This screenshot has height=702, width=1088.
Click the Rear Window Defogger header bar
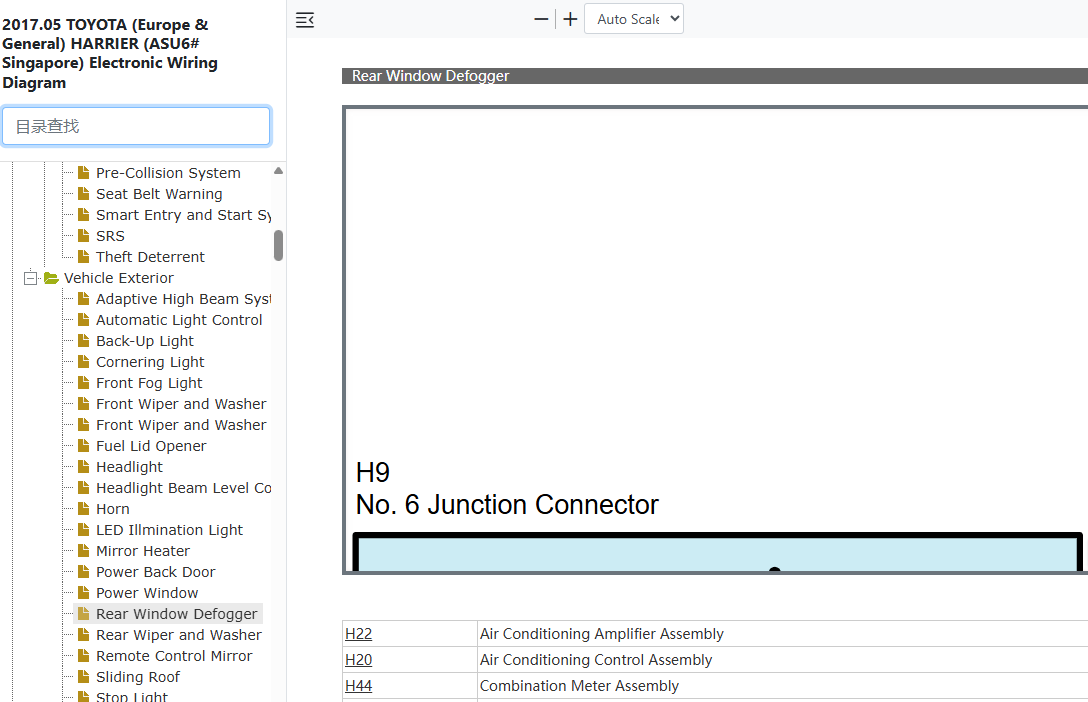click(x=715, y=76)
